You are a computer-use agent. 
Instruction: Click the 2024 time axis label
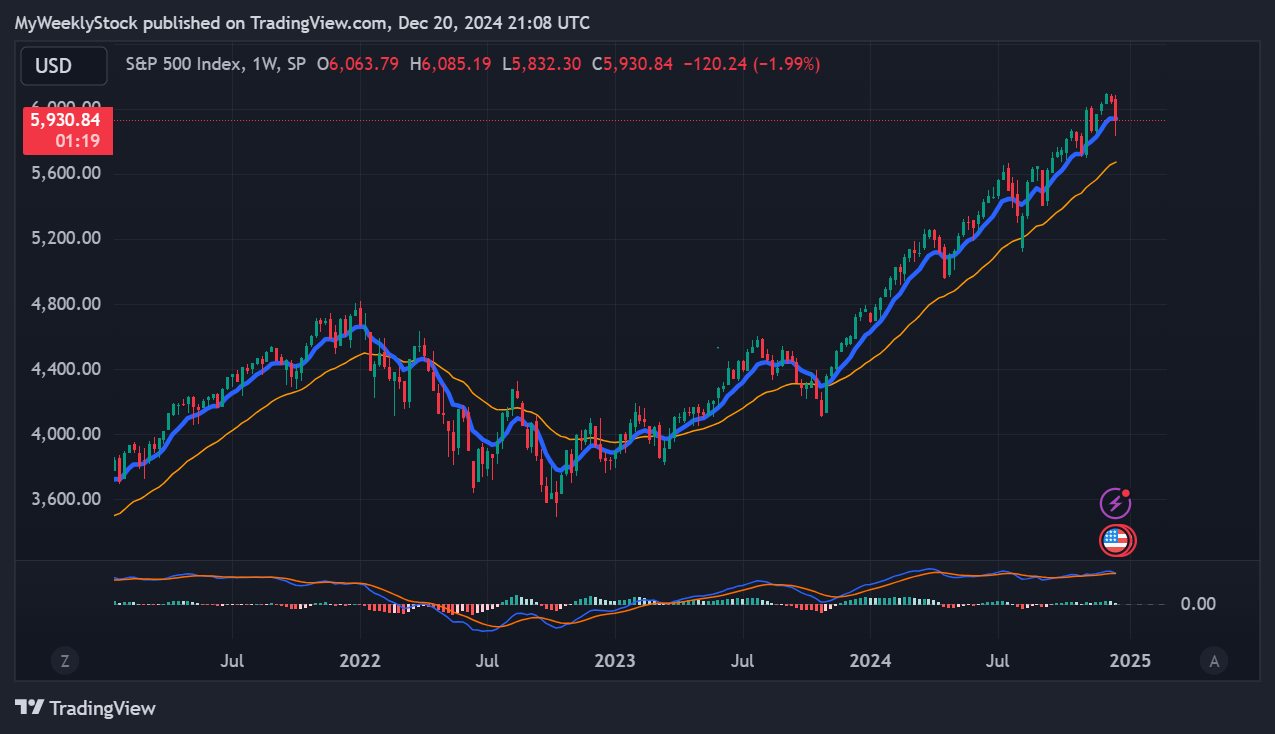[x=870, y=661]
